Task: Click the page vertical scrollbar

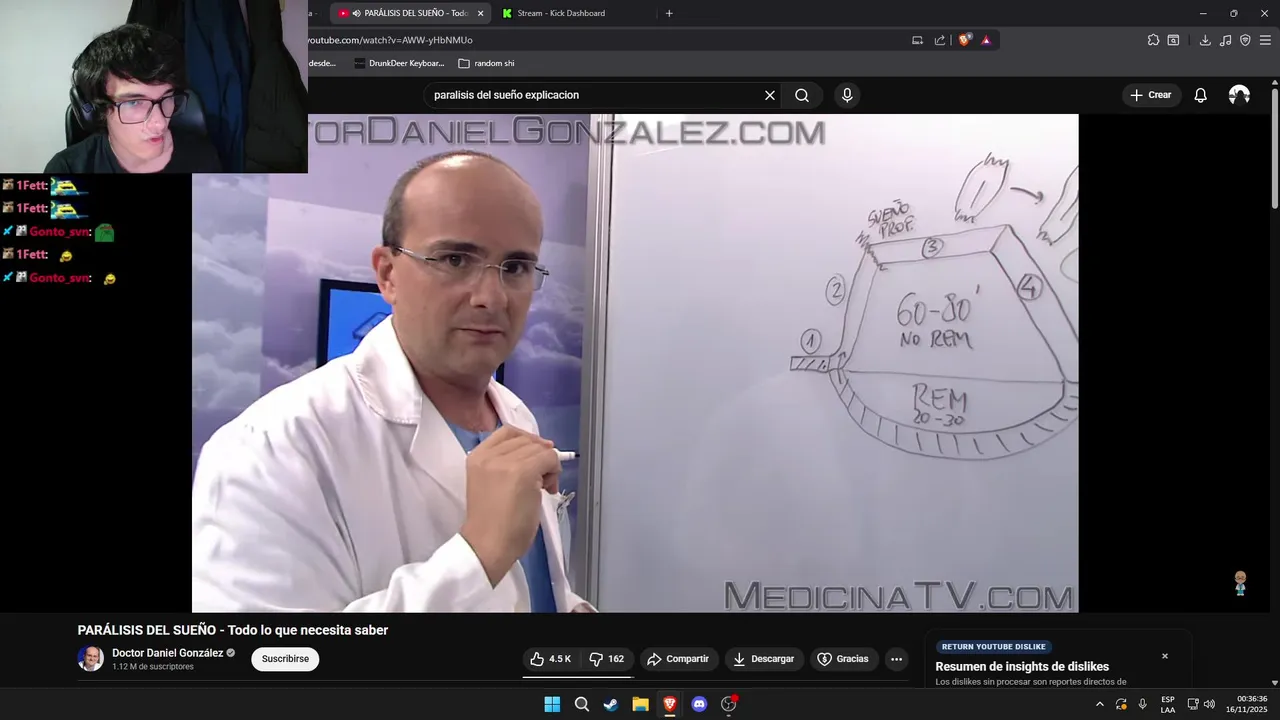Action: (1274, 150)
